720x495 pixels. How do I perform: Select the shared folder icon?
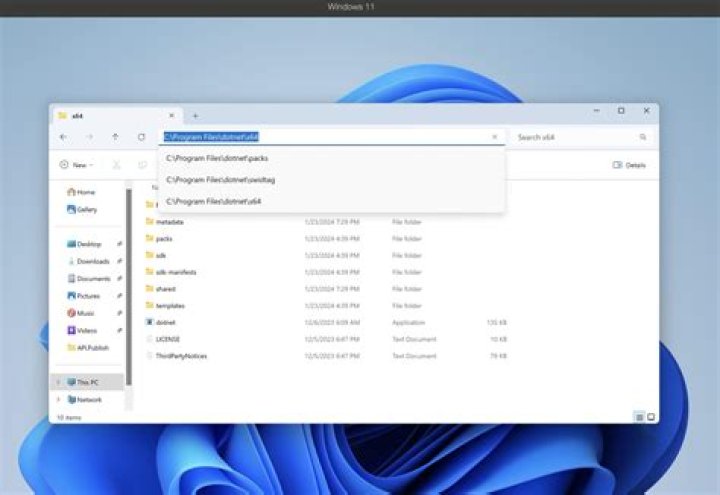coord(150,288)
